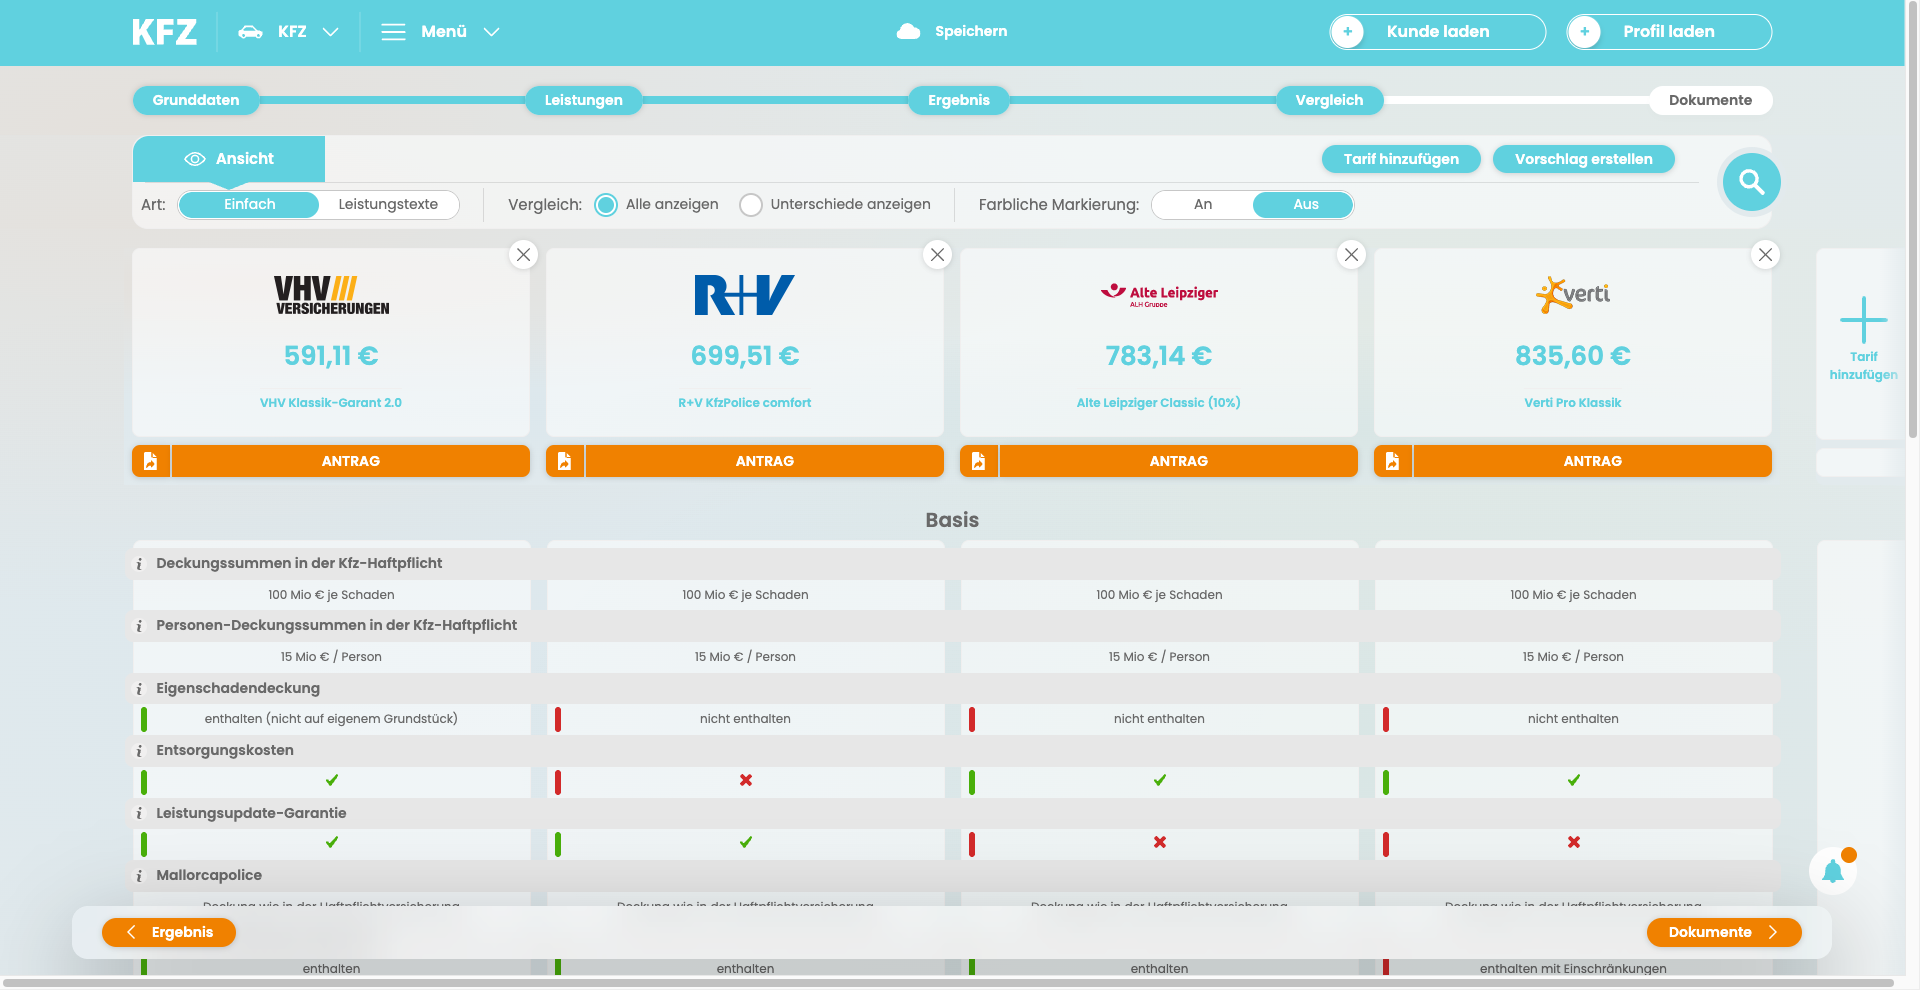Open the Ansicht tab
Screen dimensions: 1920x990
(229, 159)
